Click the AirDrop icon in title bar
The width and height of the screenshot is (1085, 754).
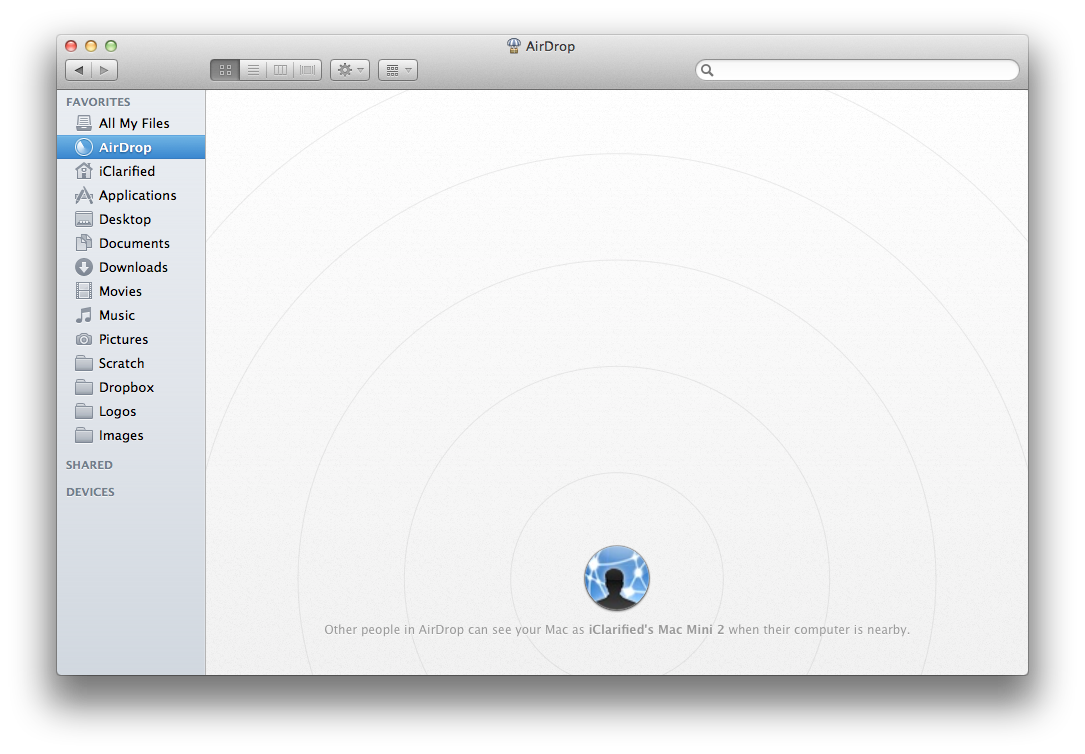(513, 46)
